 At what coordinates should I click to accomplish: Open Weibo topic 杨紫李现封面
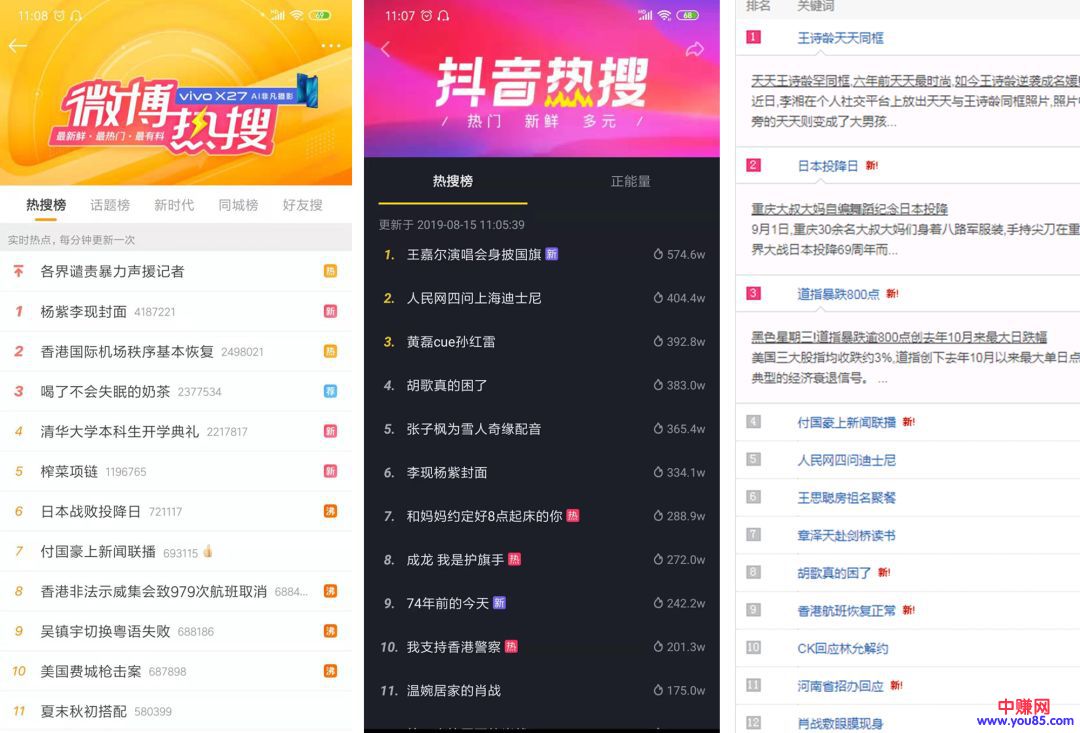click(x=84, y=311)
